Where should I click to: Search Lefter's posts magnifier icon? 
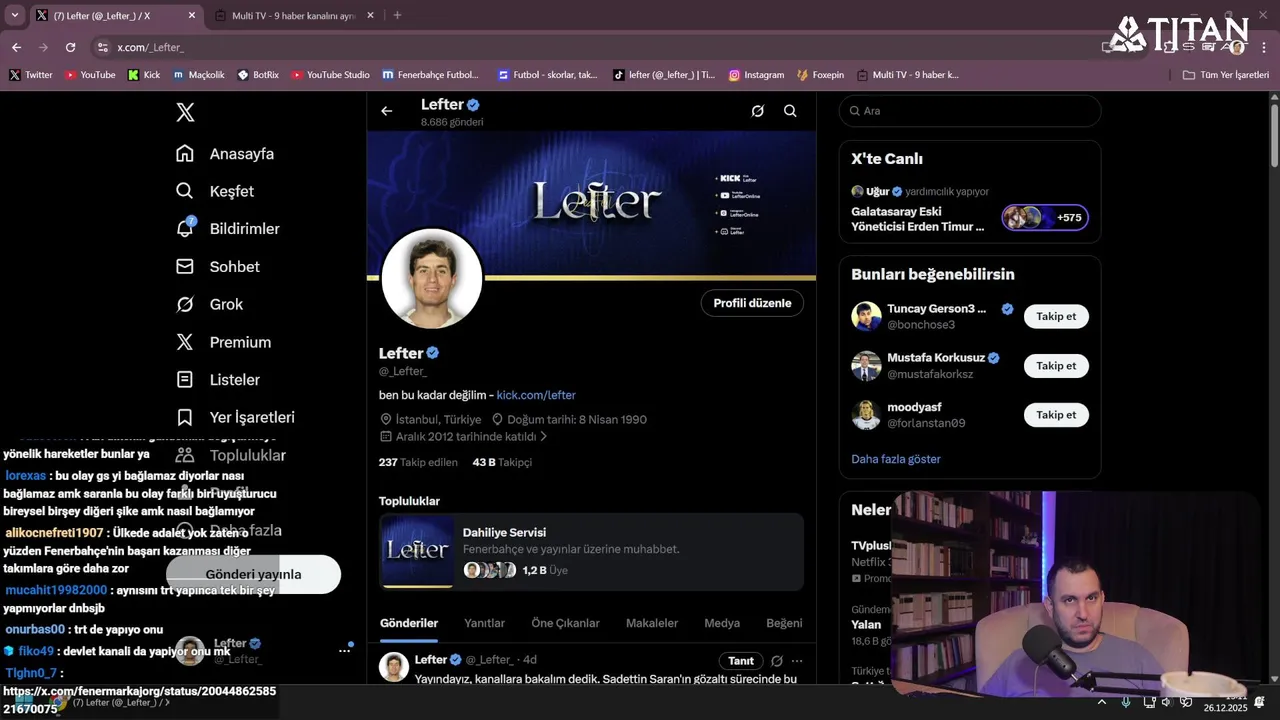point(790,111)
